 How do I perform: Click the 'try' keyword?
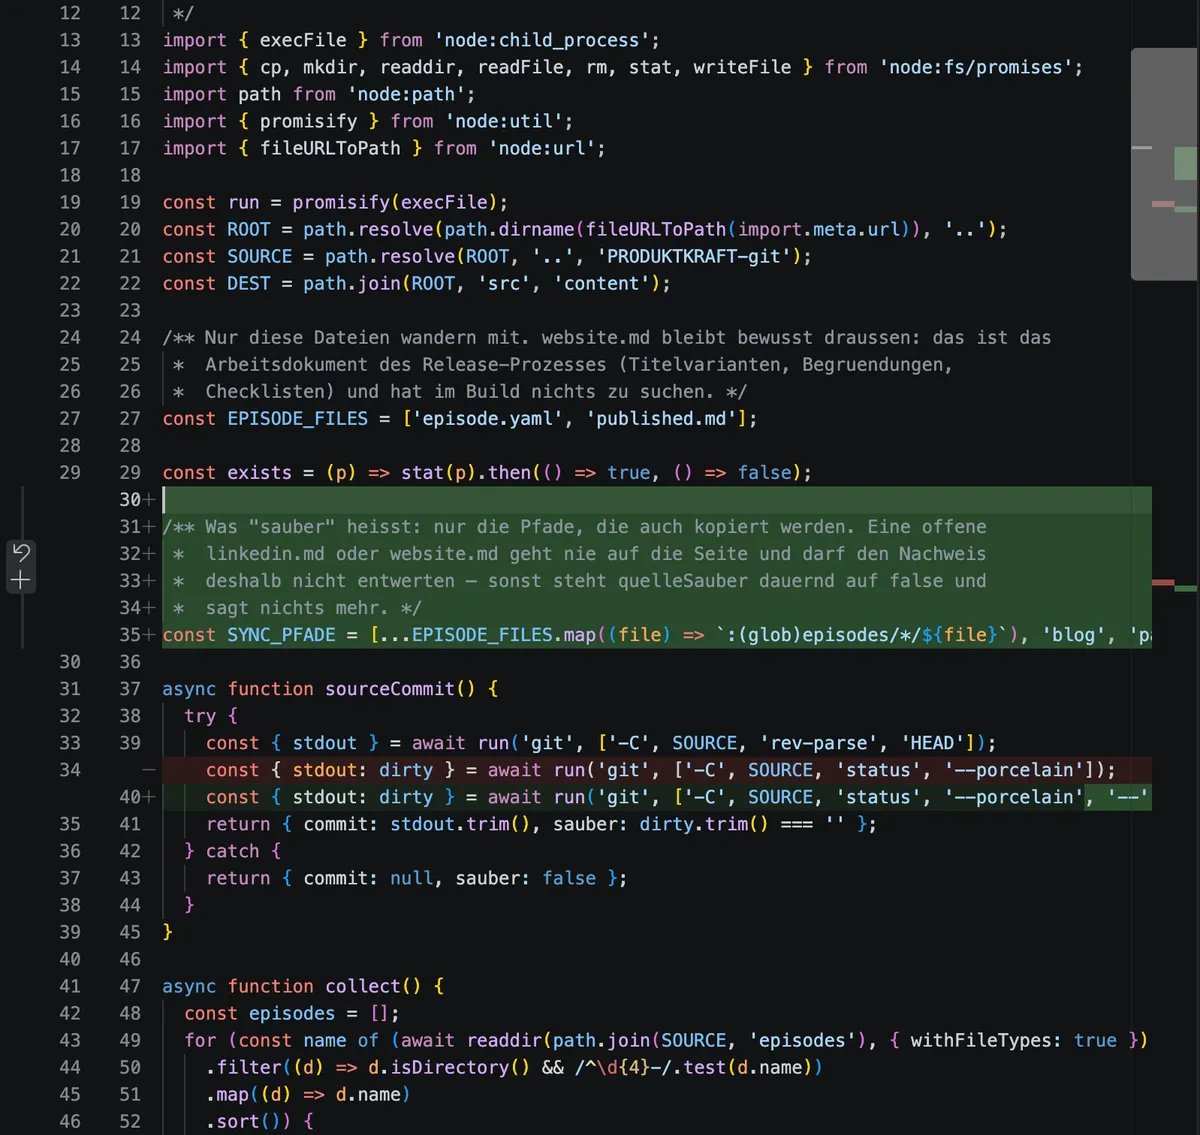pyautogui.click(x=200, y=715)
